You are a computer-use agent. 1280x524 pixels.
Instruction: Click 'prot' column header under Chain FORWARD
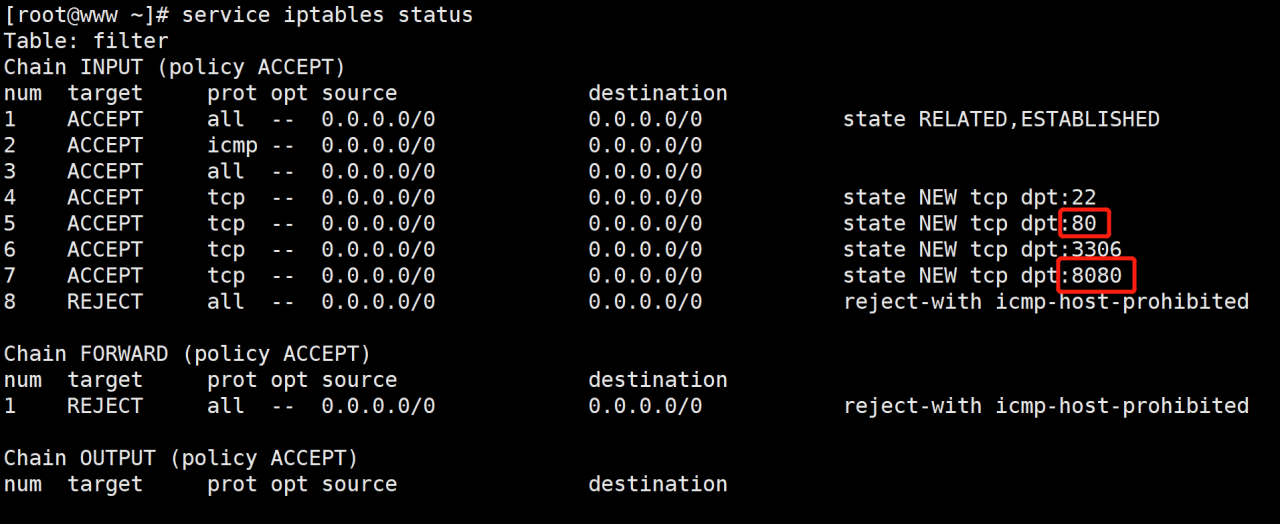(x=232, y=380)
